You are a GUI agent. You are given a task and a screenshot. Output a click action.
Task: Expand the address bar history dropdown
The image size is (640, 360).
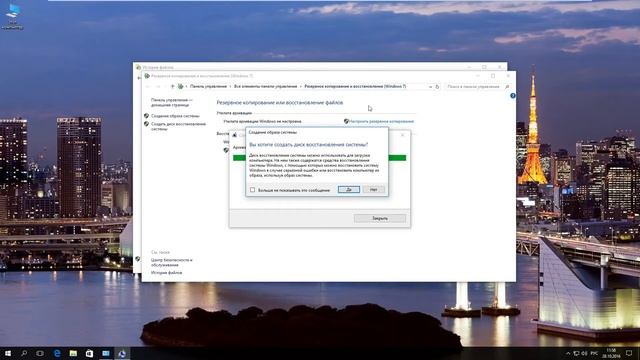[x=430, y=87]
